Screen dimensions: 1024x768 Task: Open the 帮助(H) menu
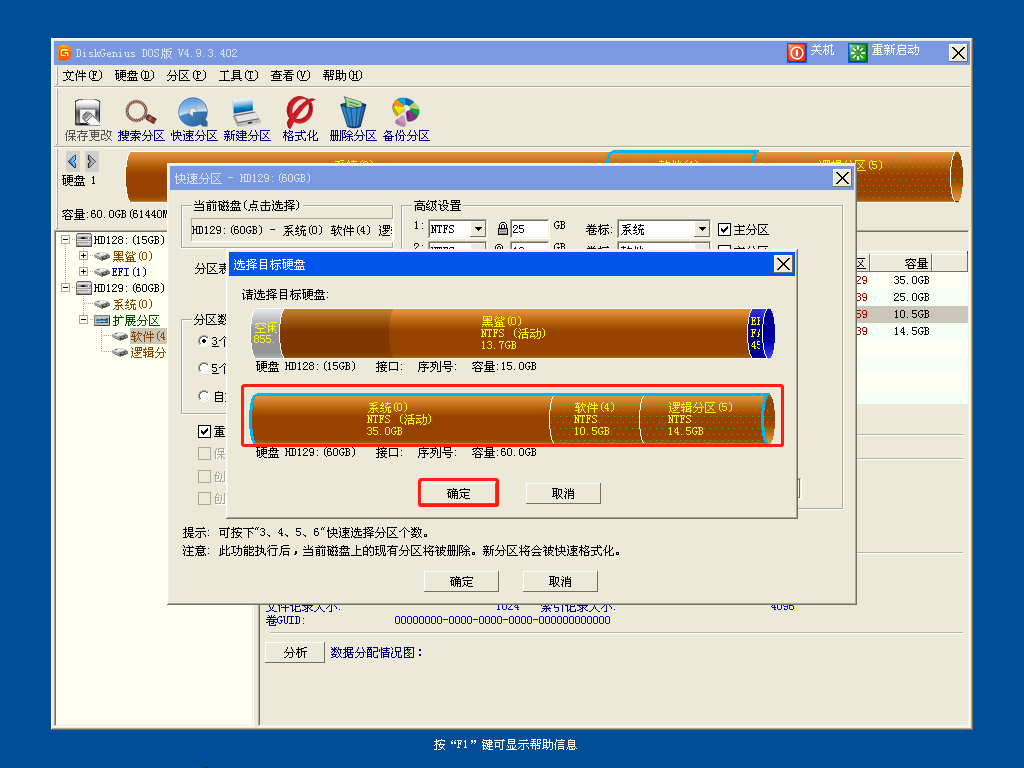pos(342,76)
